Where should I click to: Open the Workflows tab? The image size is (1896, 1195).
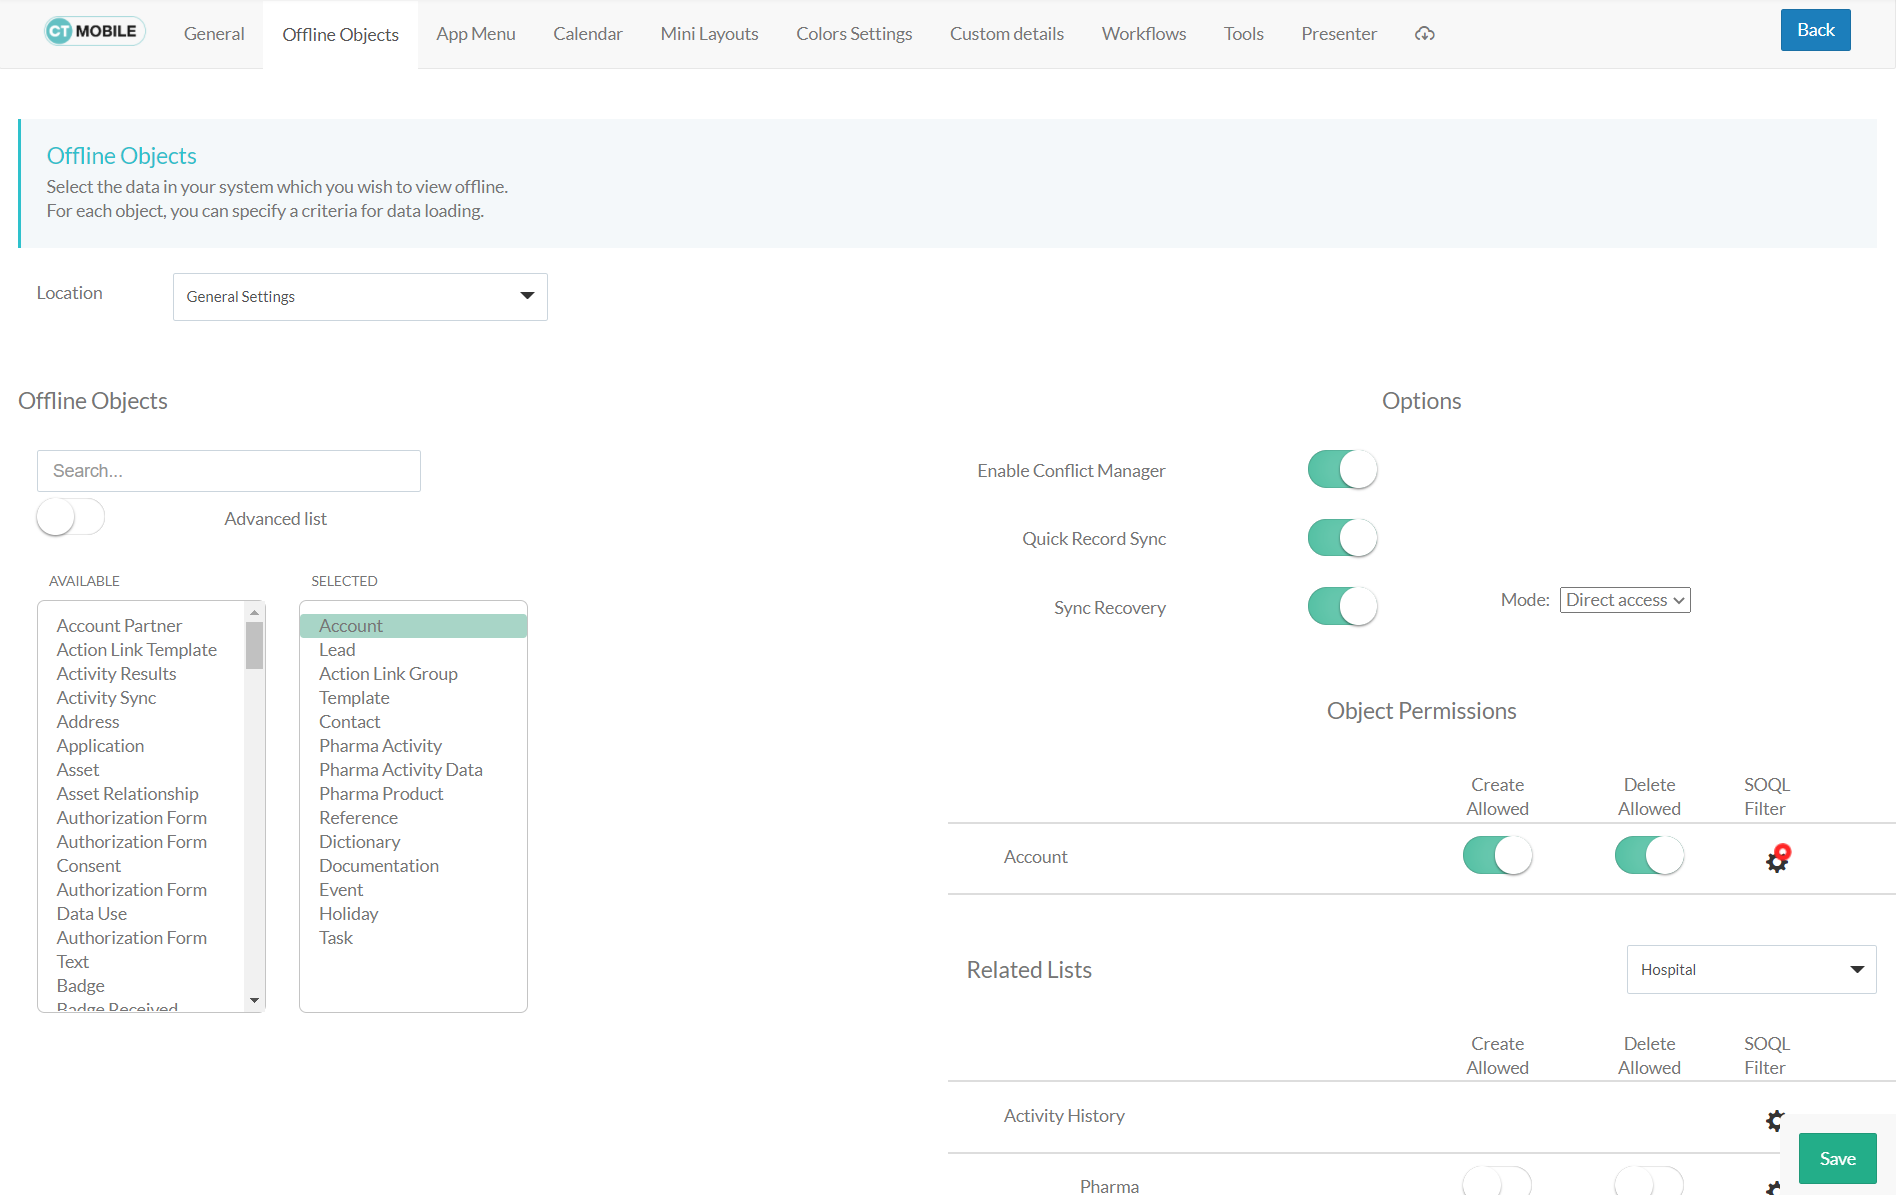[1143, 34]
